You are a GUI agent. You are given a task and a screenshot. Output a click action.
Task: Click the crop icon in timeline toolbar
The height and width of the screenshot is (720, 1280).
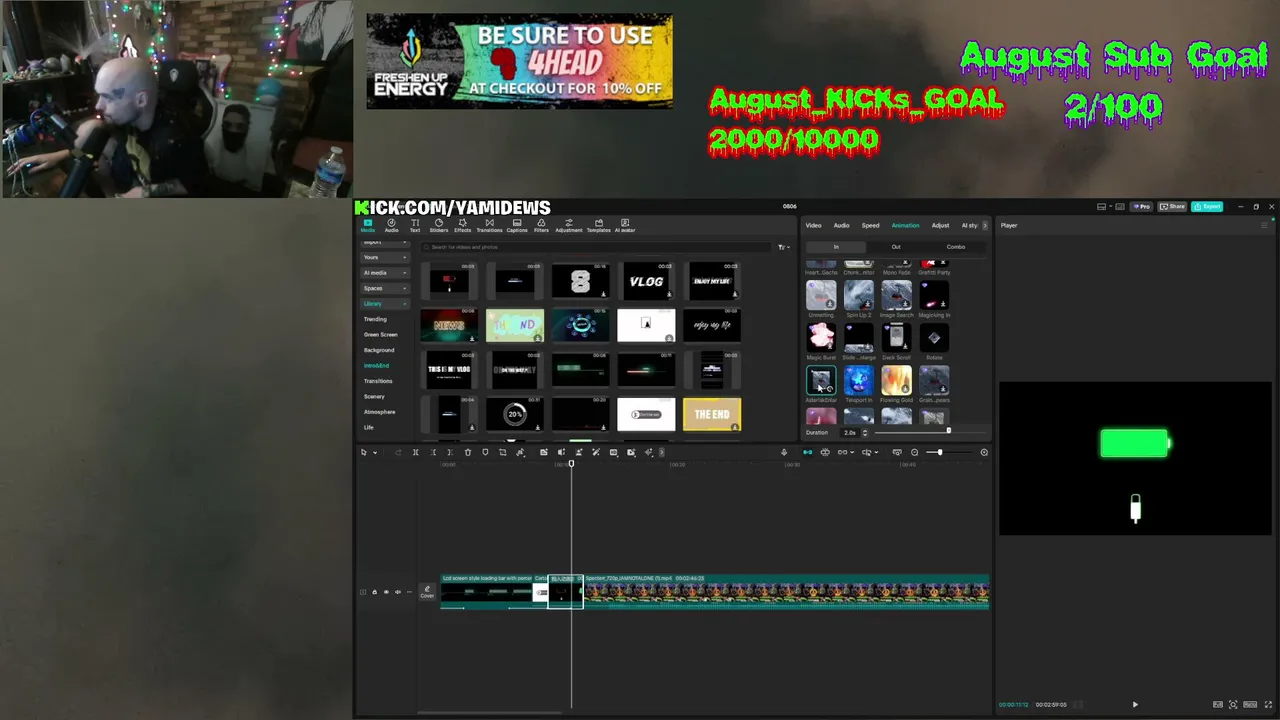point(502,453)
